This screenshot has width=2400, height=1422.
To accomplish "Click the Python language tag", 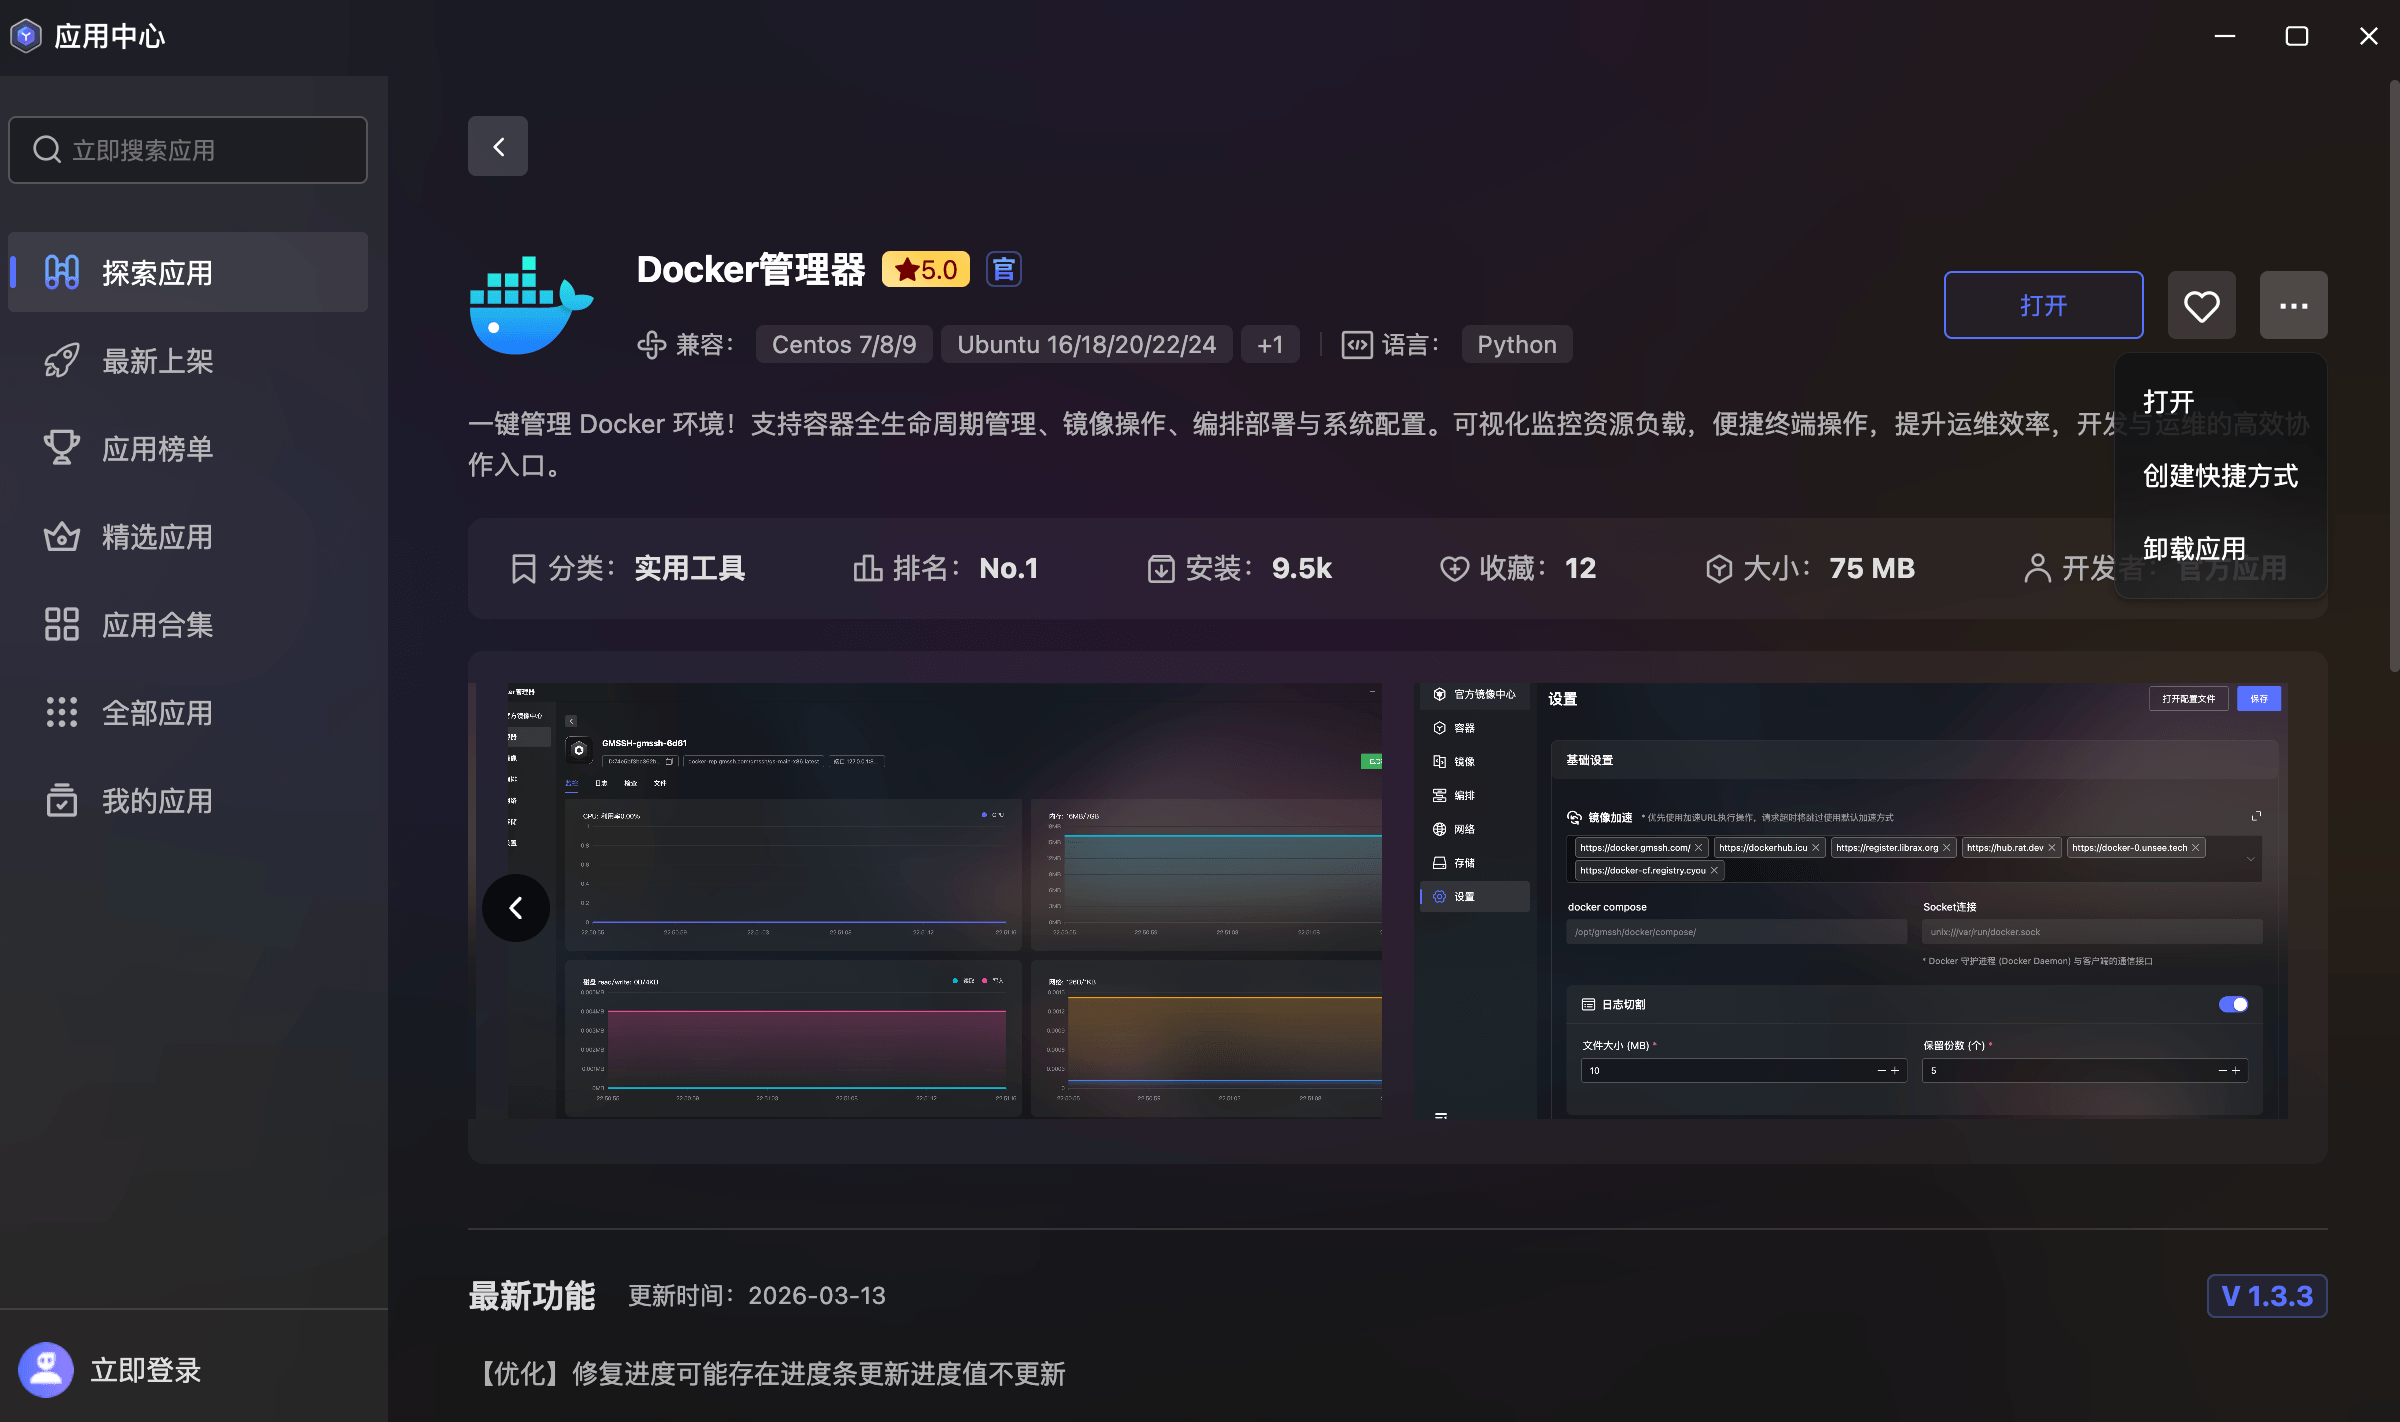I will [x=1516, y=344].
